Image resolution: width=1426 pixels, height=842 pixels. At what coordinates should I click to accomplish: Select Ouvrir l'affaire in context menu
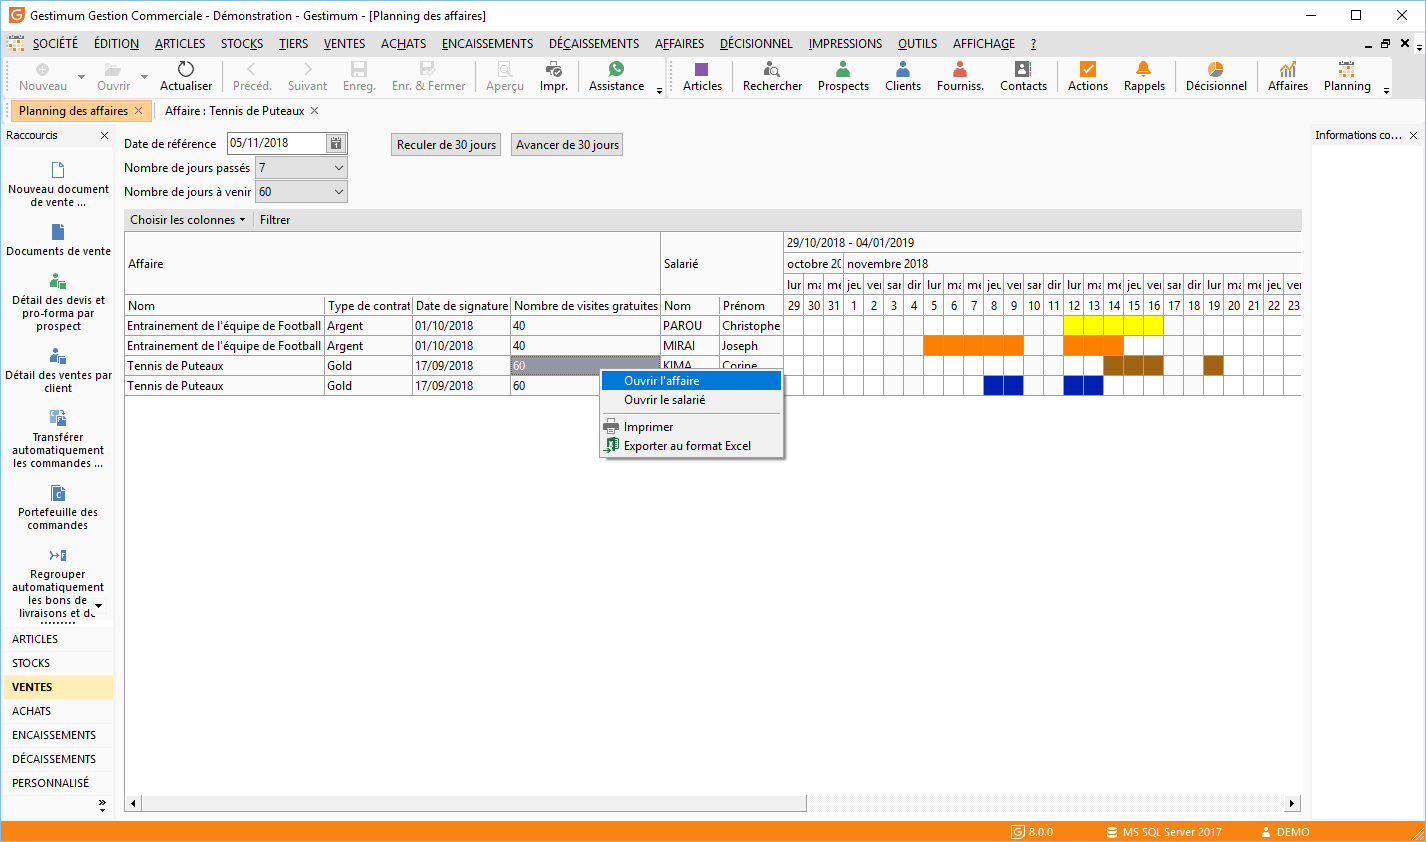click(x=691, y=381)
